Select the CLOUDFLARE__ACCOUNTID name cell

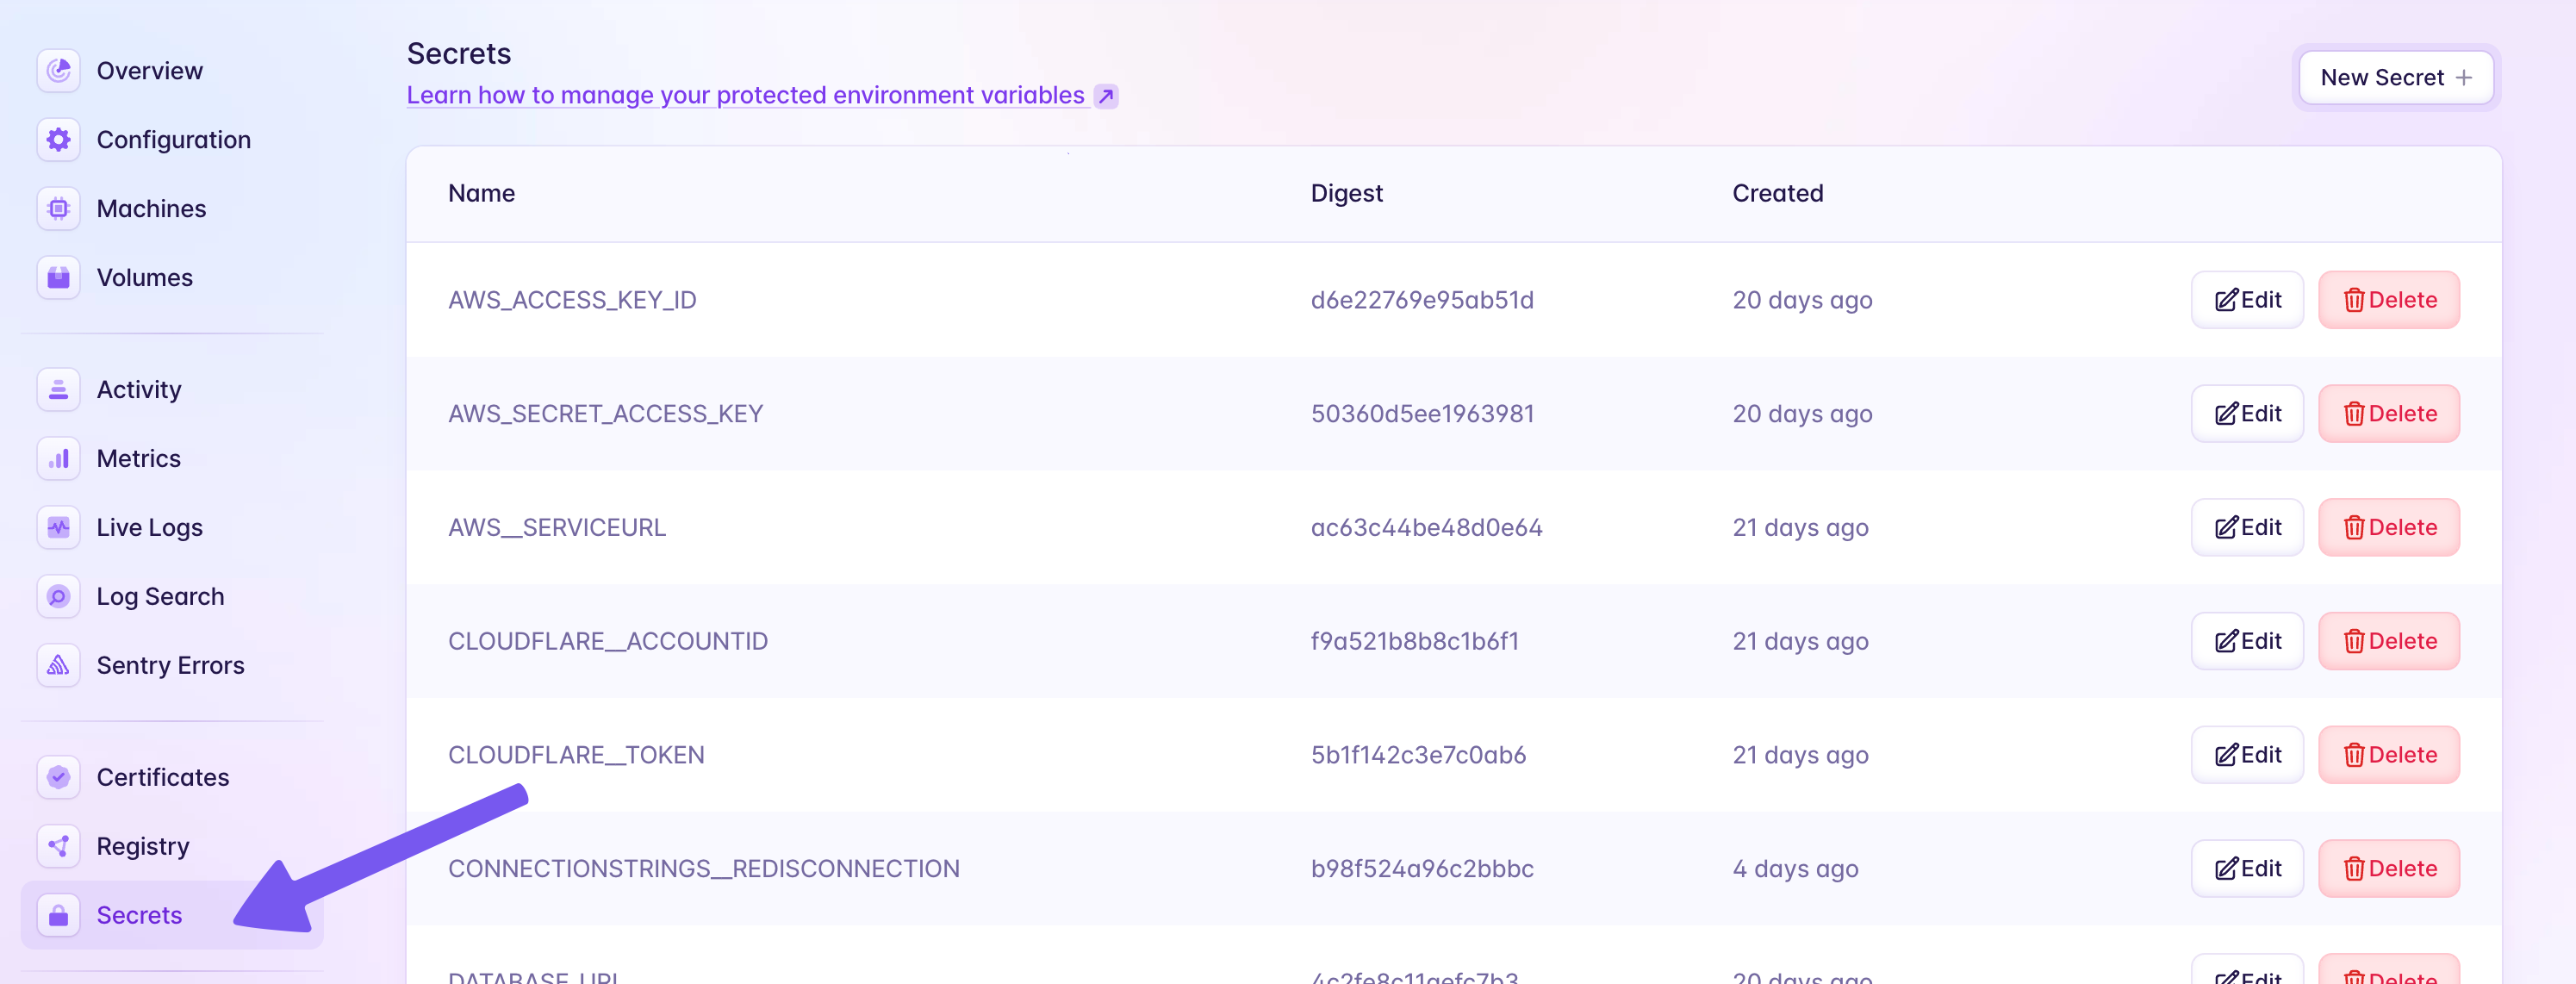pos(608,642)
